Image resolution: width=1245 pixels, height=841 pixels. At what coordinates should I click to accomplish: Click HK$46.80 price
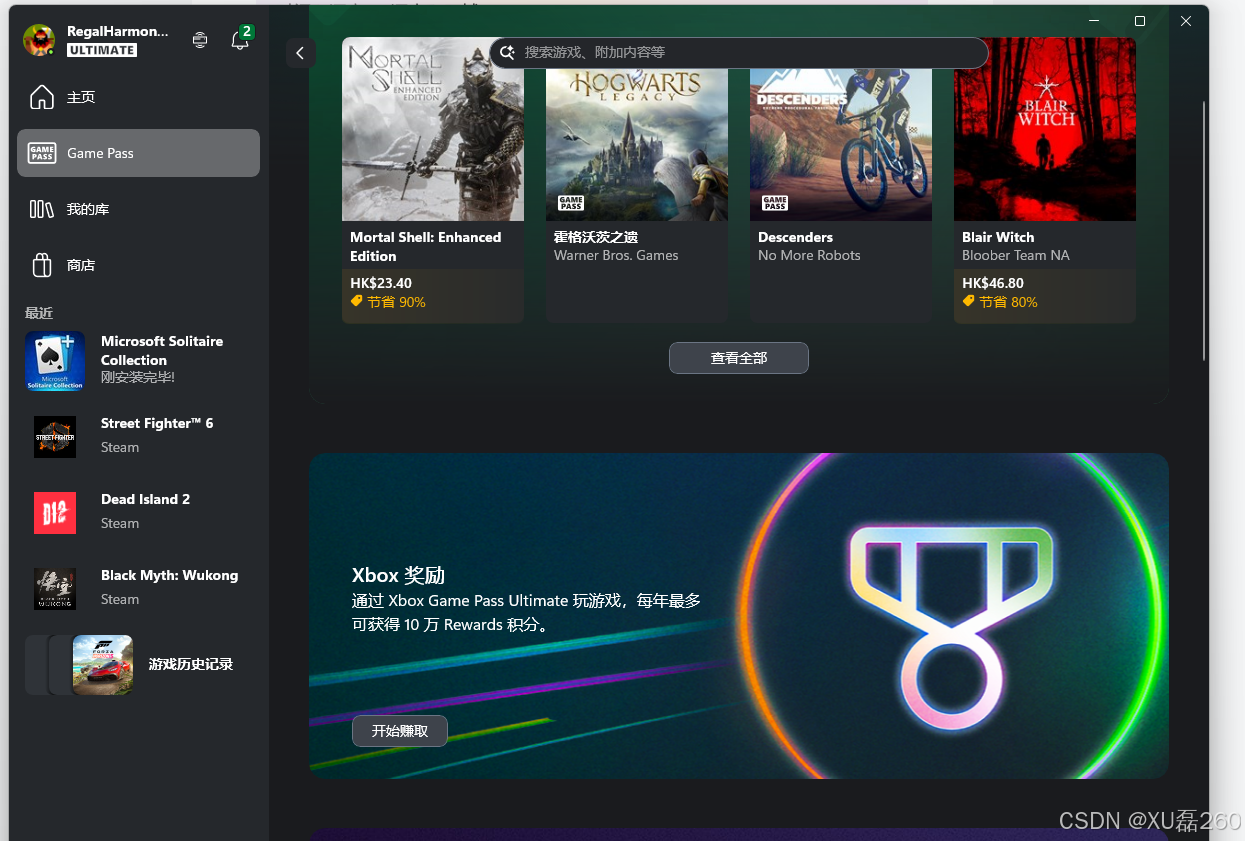[993, 283]
